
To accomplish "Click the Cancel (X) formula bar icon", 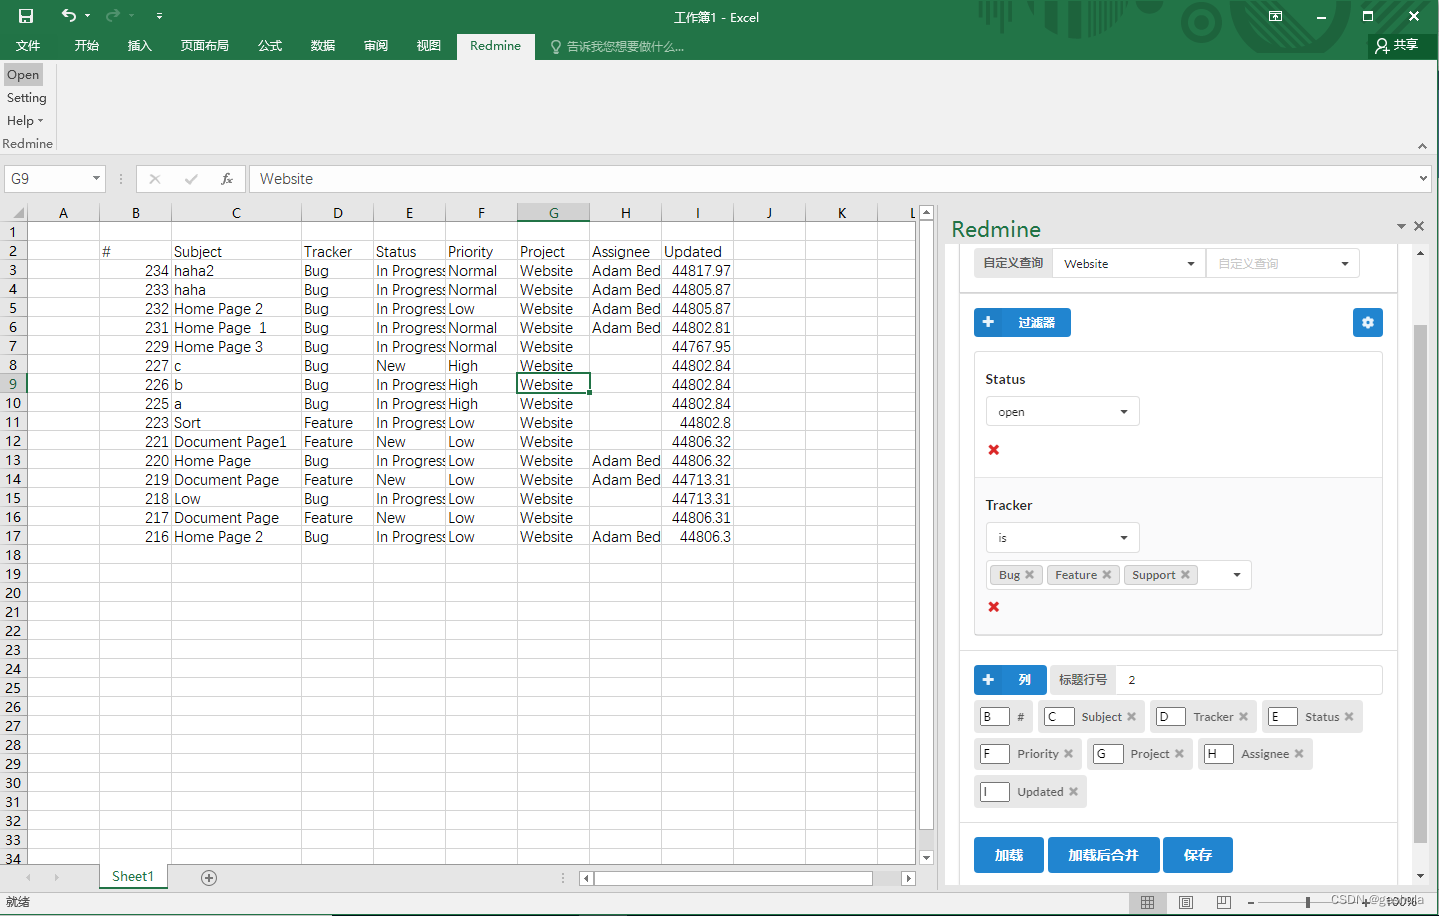I will (x=155, y=179).
